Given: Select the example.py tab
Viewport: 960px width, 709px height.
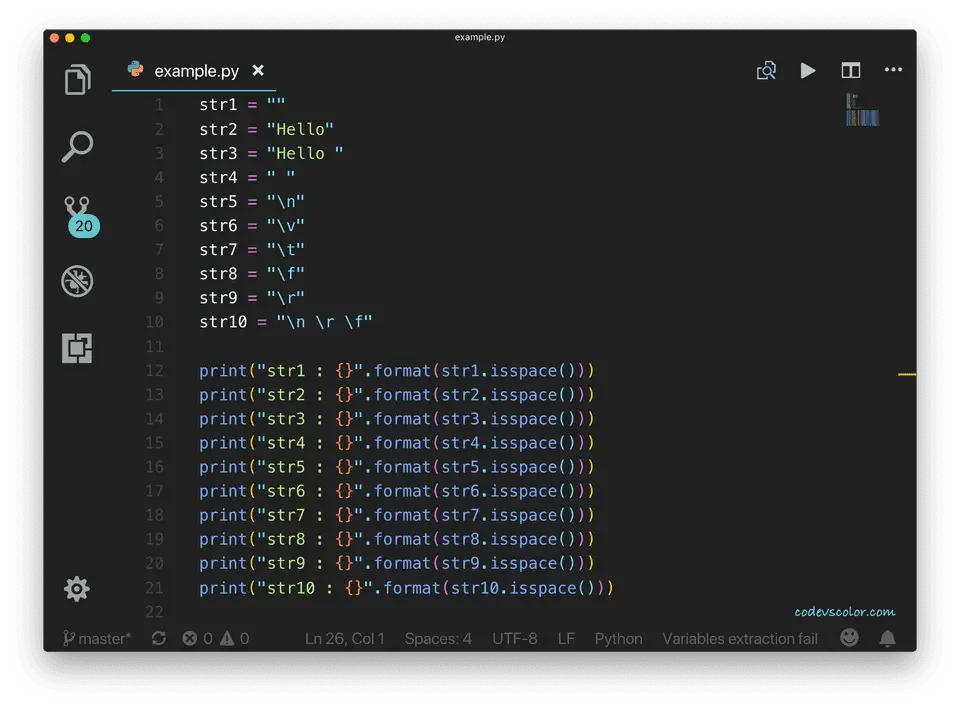Looking at the screenshot, I should (196, 71).
